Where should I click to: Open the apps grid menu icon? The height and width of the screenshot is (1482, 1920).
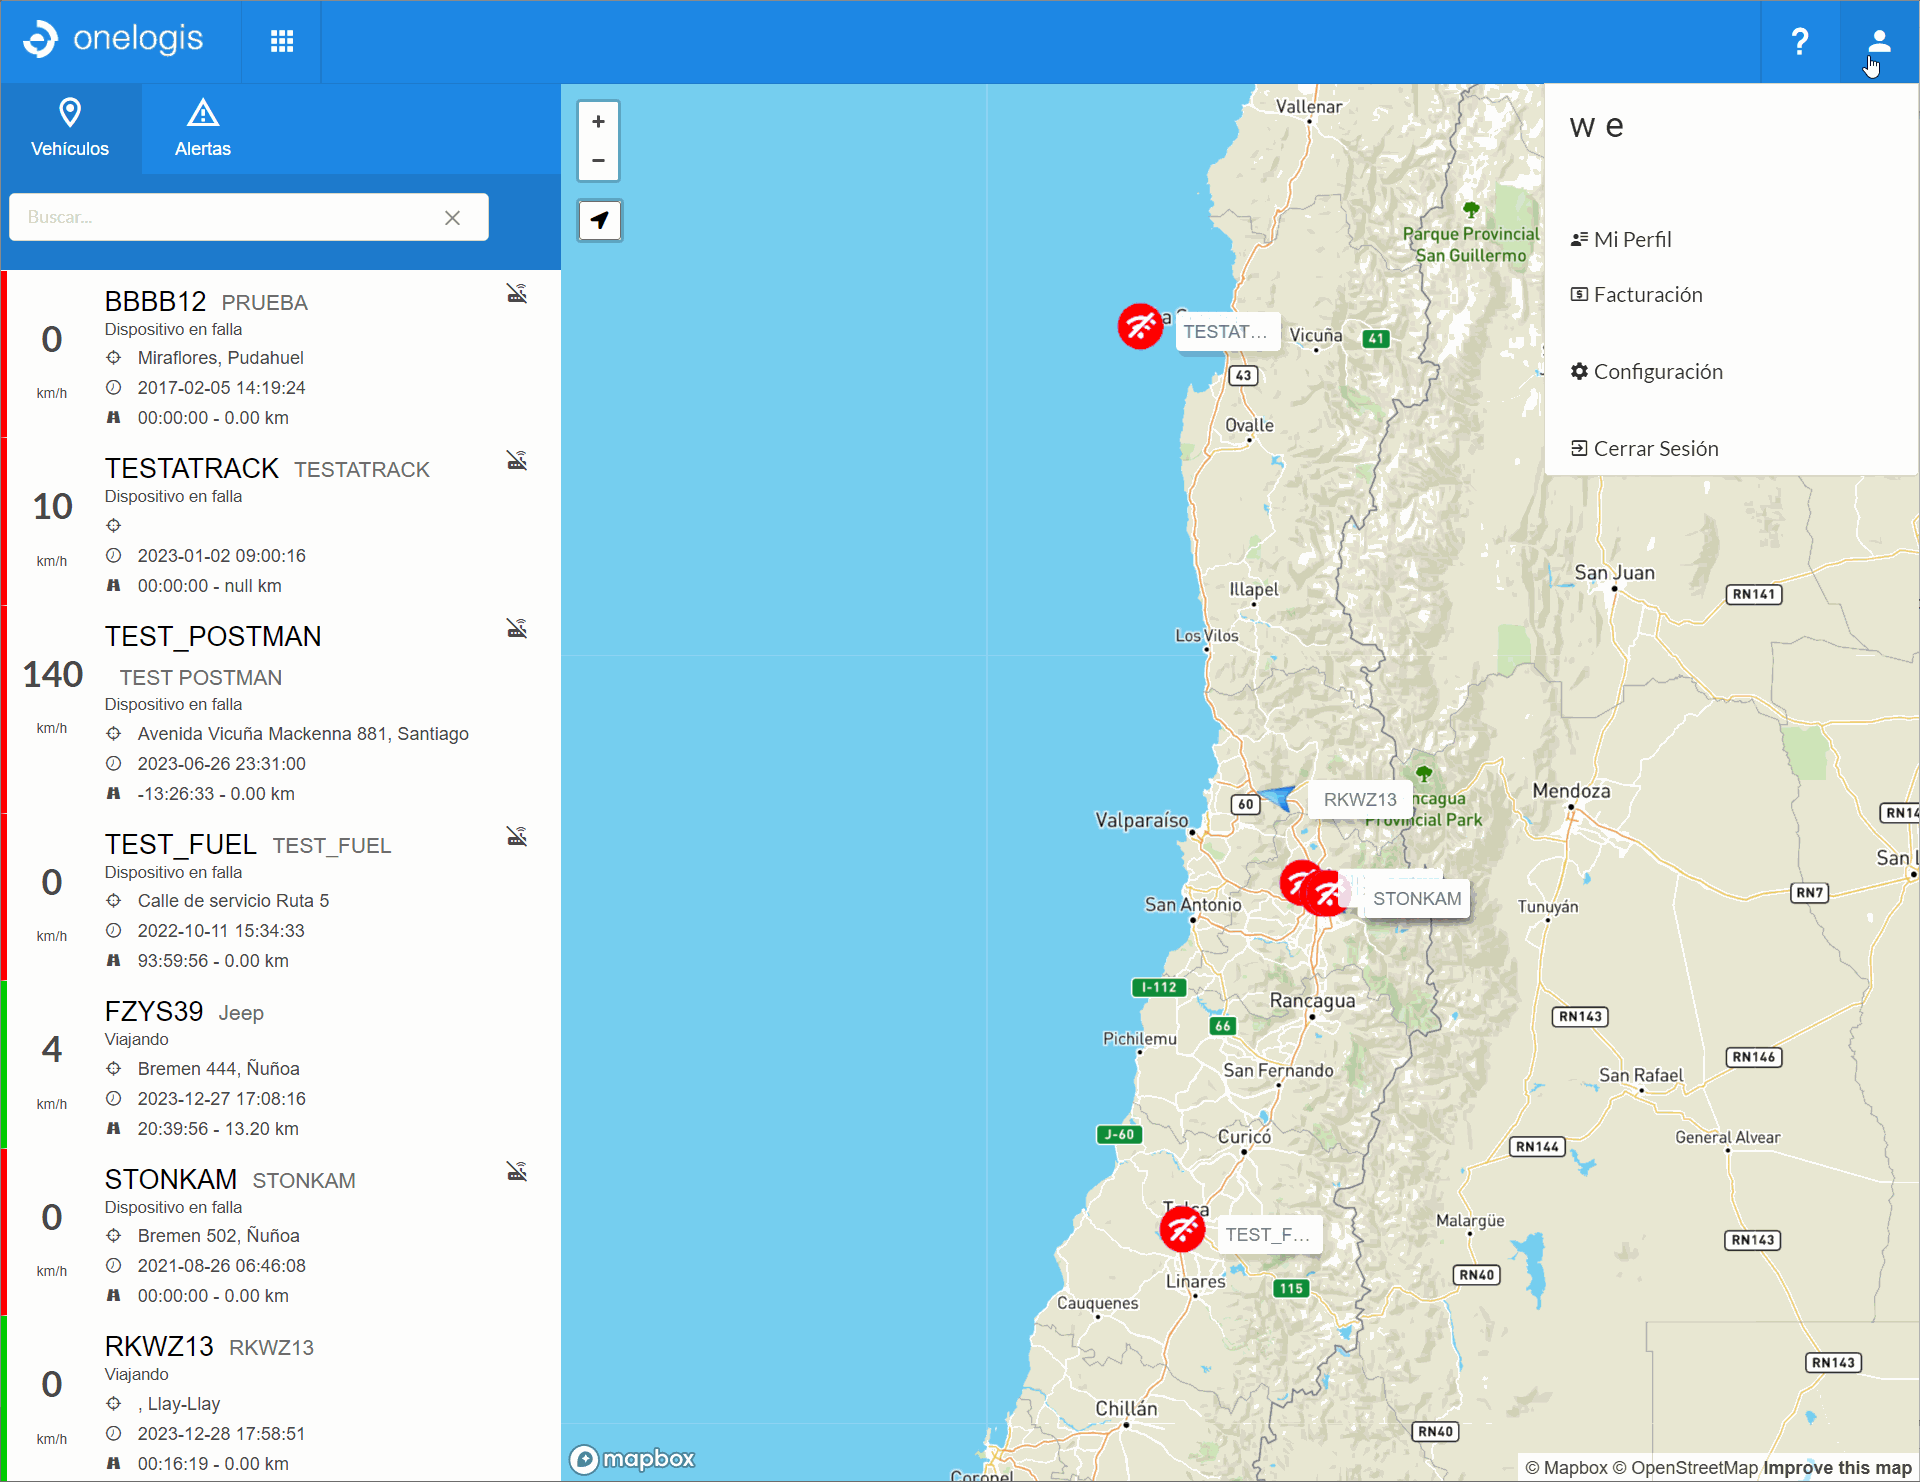pyautogui.click(x=282, y=41)
